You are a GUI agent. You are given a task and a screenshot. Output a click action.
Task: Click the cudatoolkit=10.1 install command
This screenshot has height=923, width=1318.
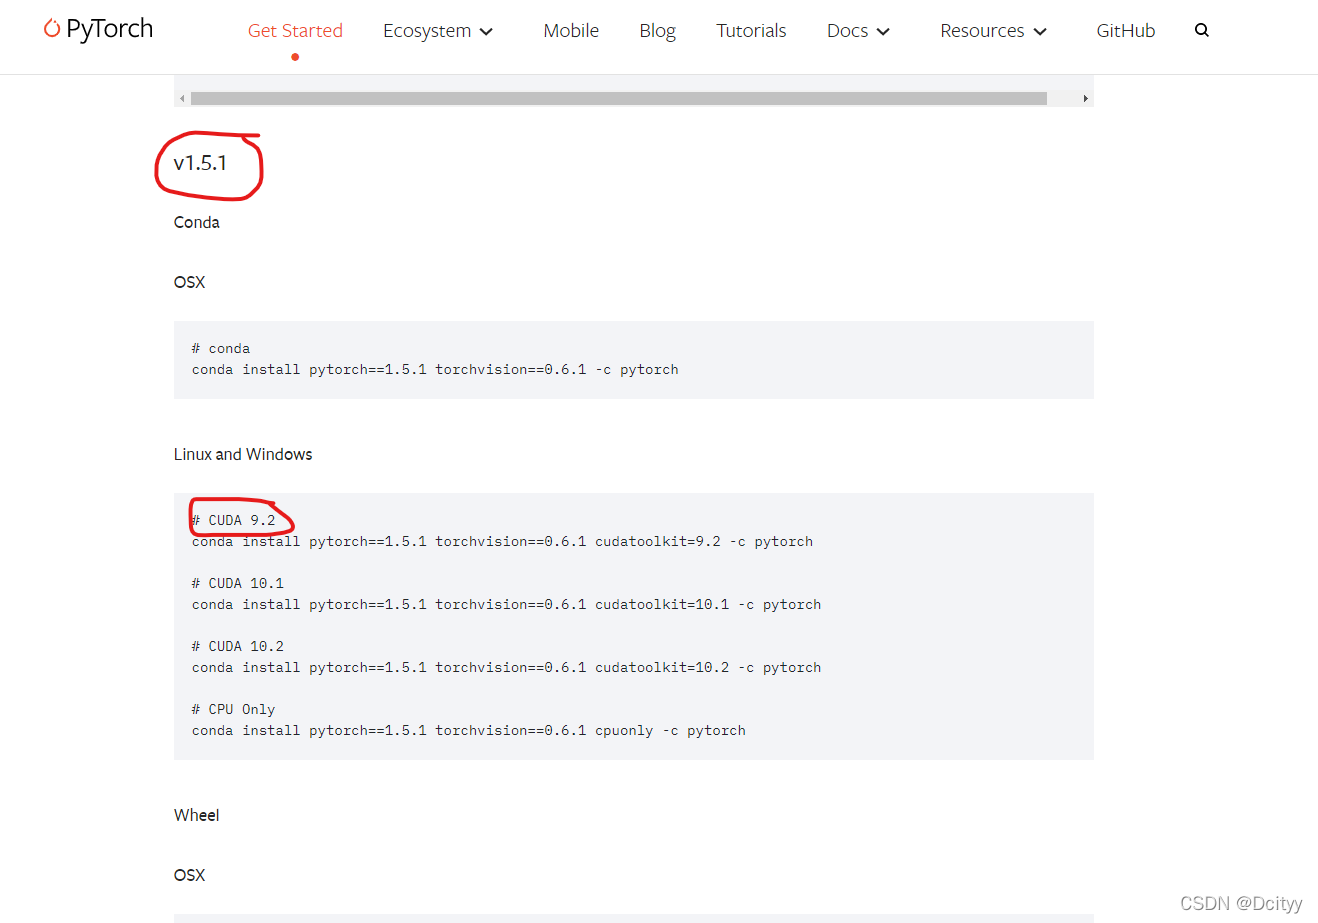[x=506, y=605]
